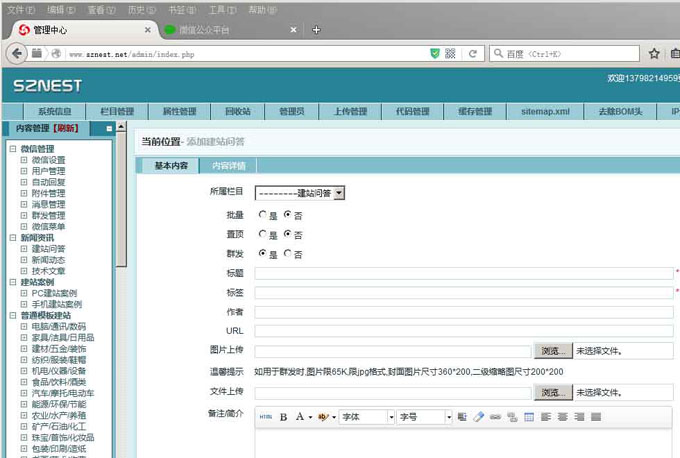Select 是 for the 批量 option

262,214
